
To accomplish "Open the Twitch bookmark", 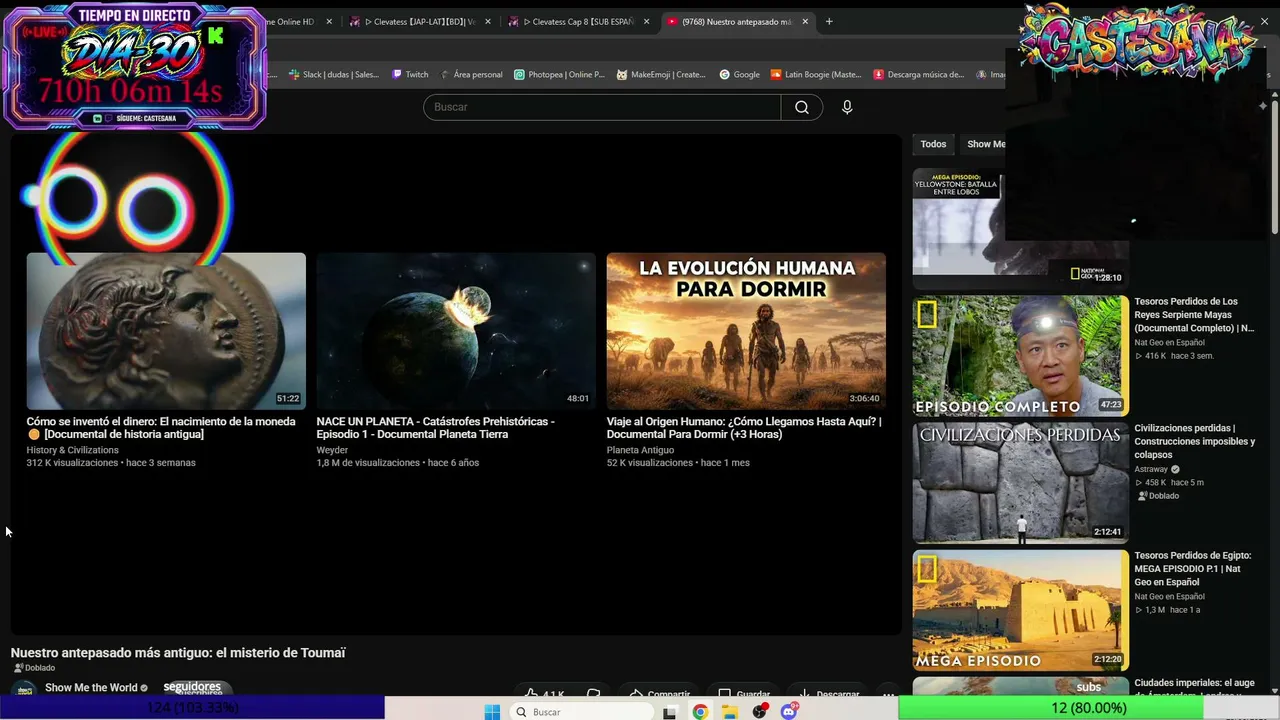I will point(410,74).
